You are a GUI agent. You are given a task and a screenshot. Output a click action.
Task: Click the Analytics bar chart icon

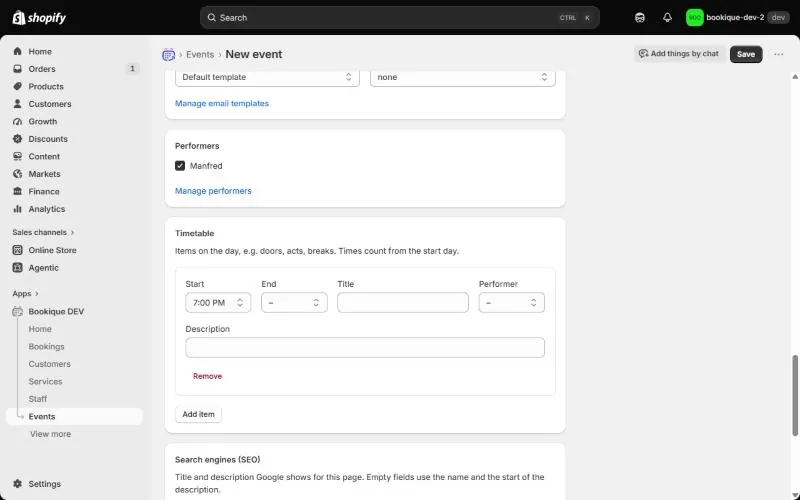(x=18, y=209)
